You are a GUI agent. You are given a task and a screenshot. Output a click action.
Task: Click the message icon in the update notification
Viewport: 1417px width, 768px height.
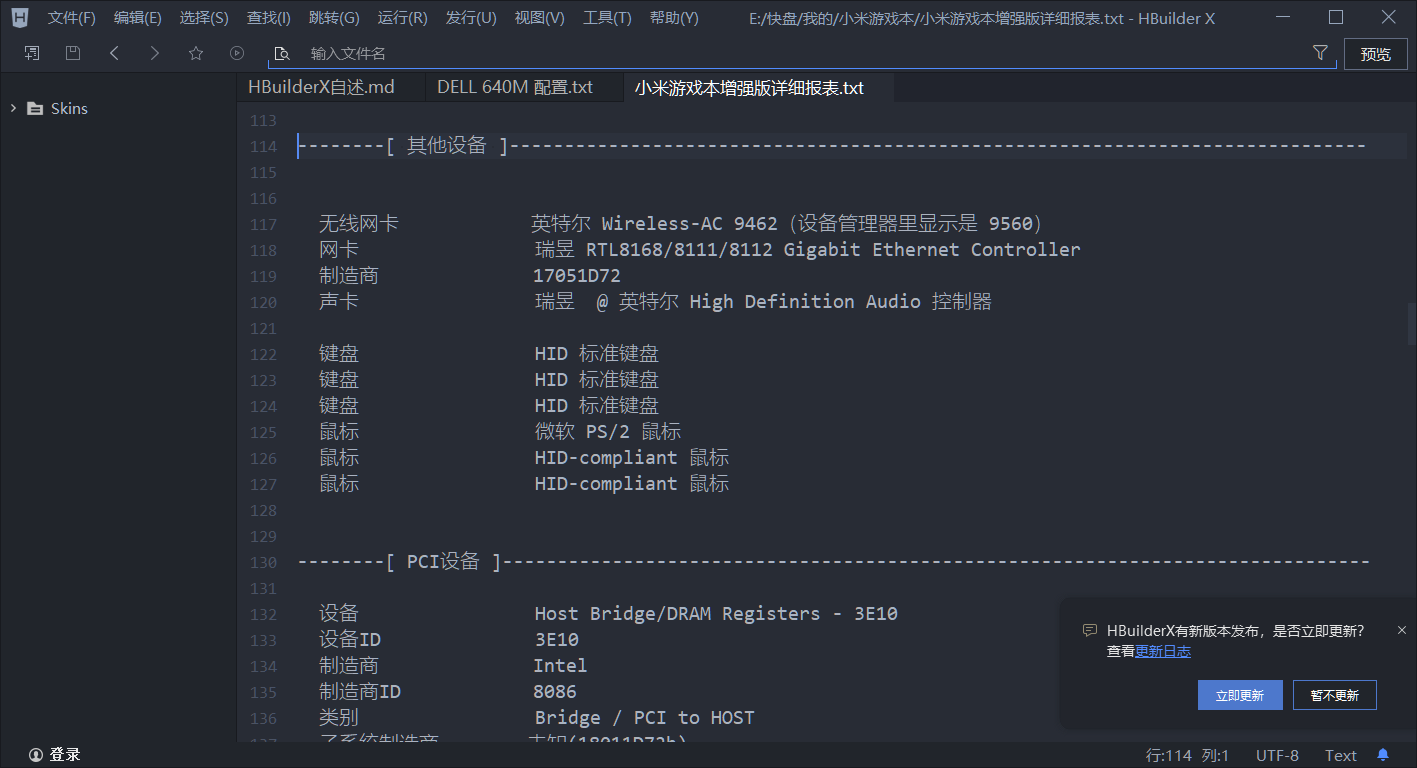(1090, 631)
